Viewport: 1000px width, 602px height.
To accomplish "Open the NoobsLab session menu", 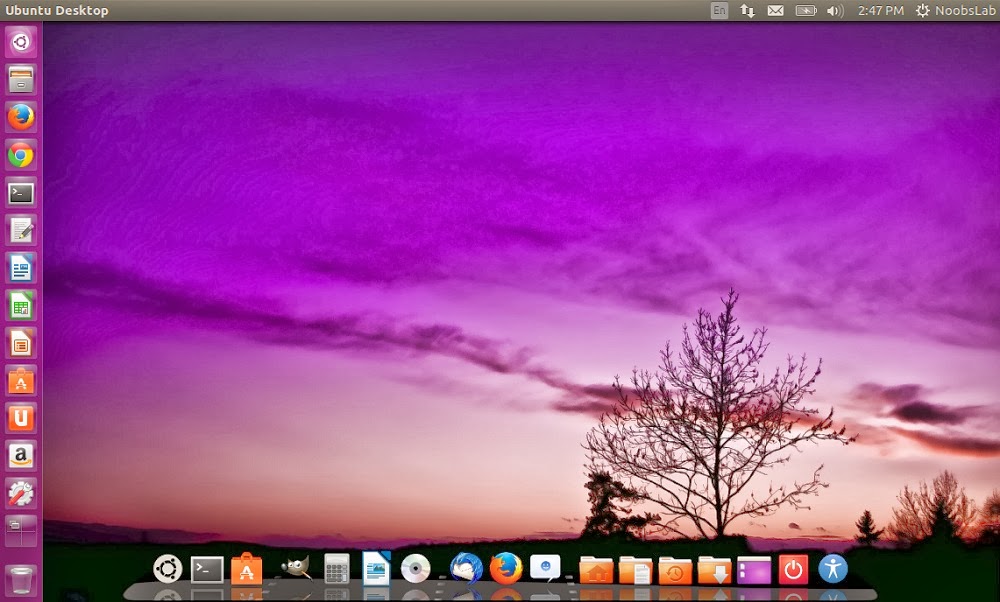I will pos(953,11).
